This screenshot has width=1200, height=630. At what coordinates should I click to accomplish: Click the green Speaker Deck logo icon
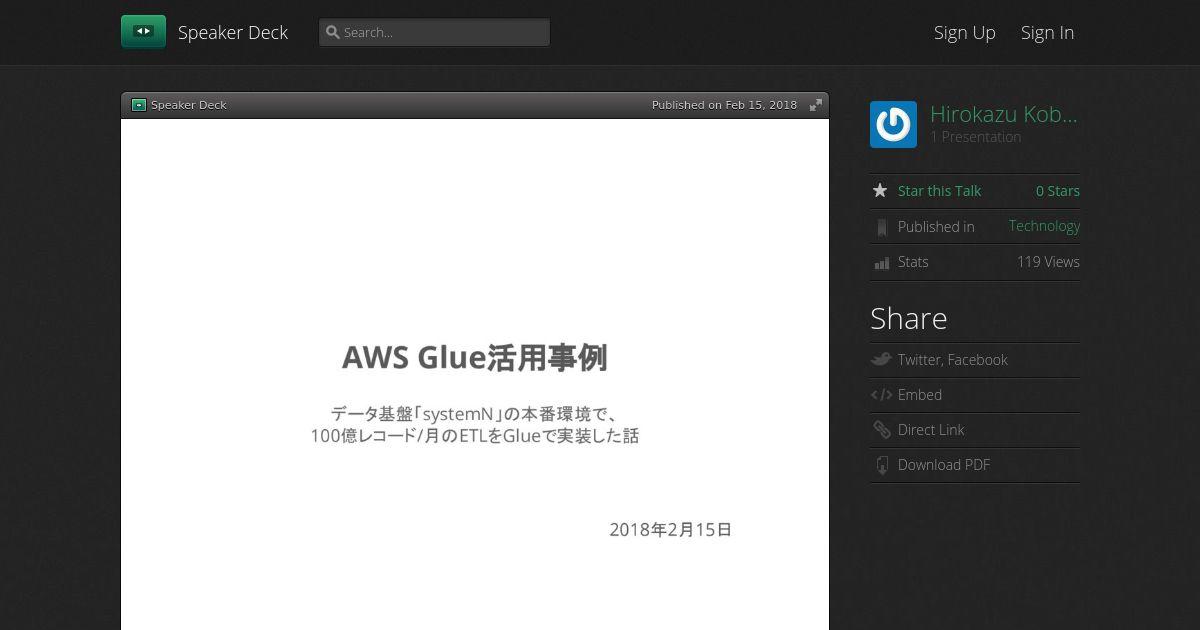point(143,32)
